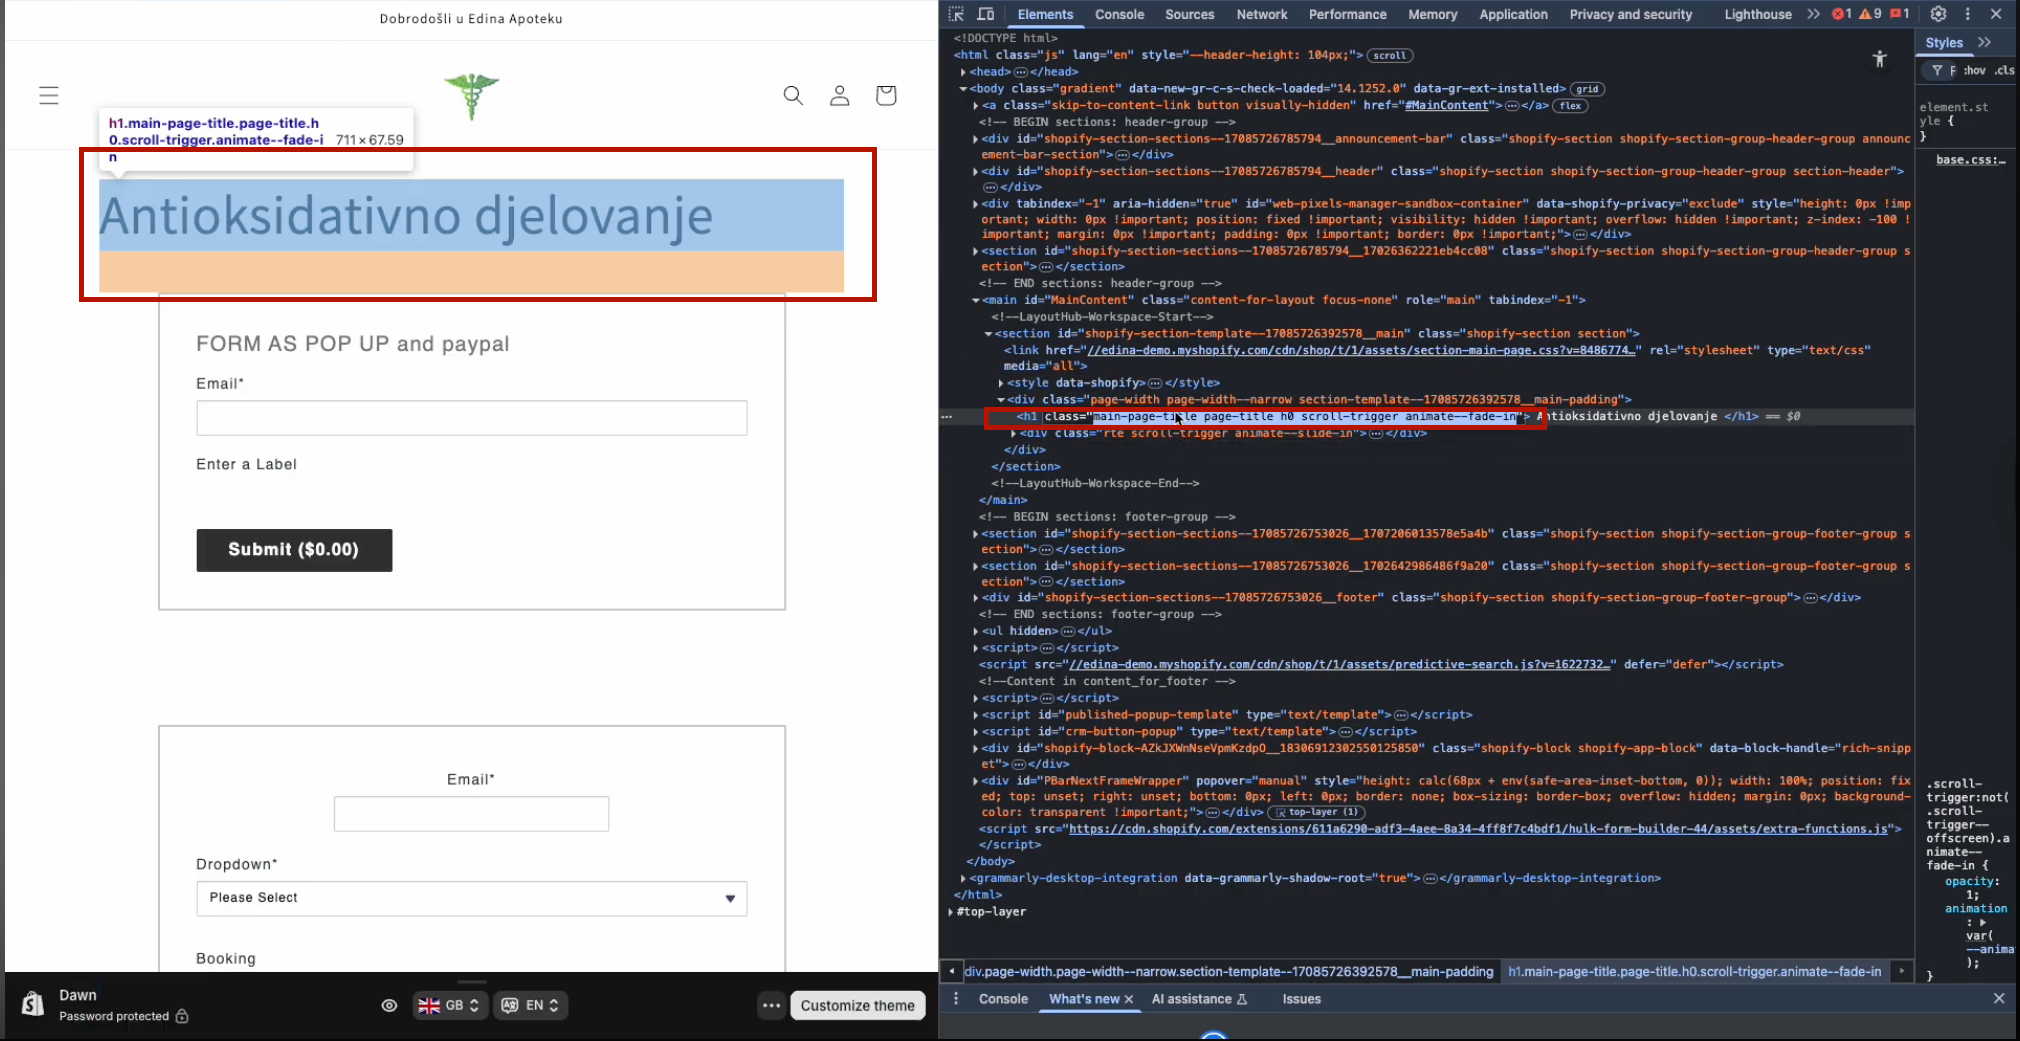Open the Memory tab

click(x=1432, y=14)
